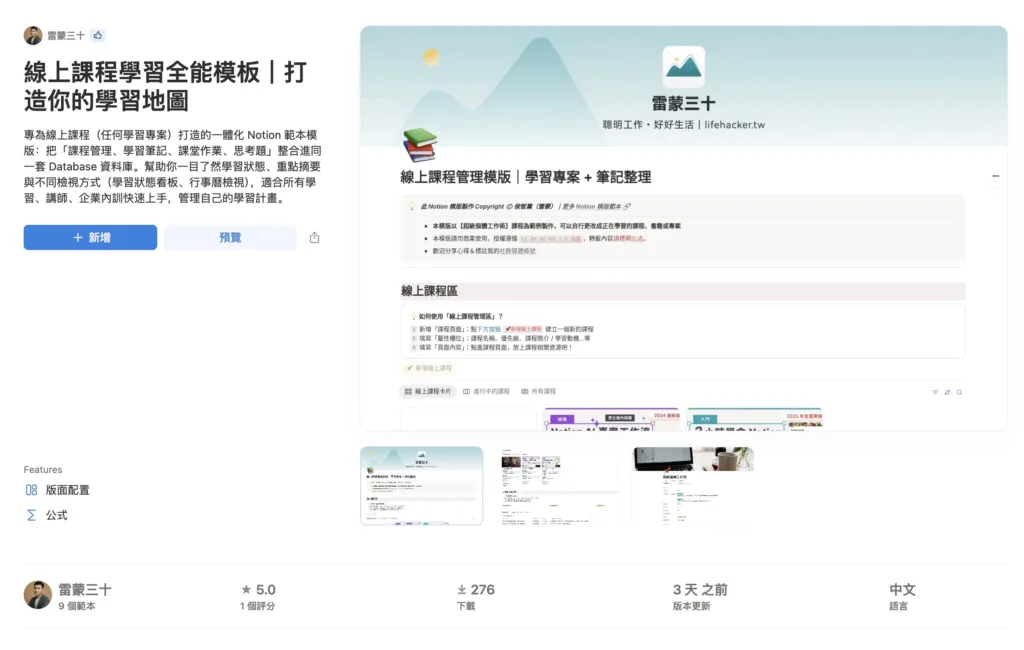Image resolution: width=1024 pixels, height=650 pixels.
Task: Select the third template preview thumbnail
Action: point(693,486)
